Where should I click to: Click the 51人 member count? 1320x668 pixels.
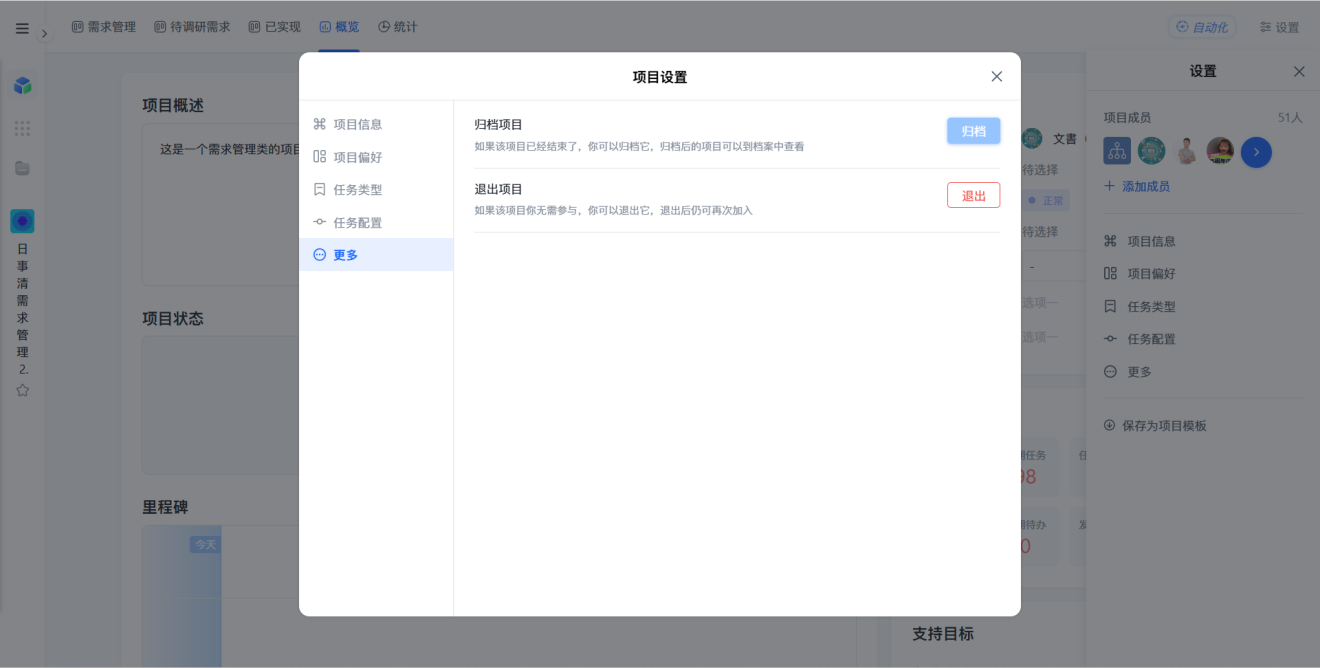coord(1290,117)
